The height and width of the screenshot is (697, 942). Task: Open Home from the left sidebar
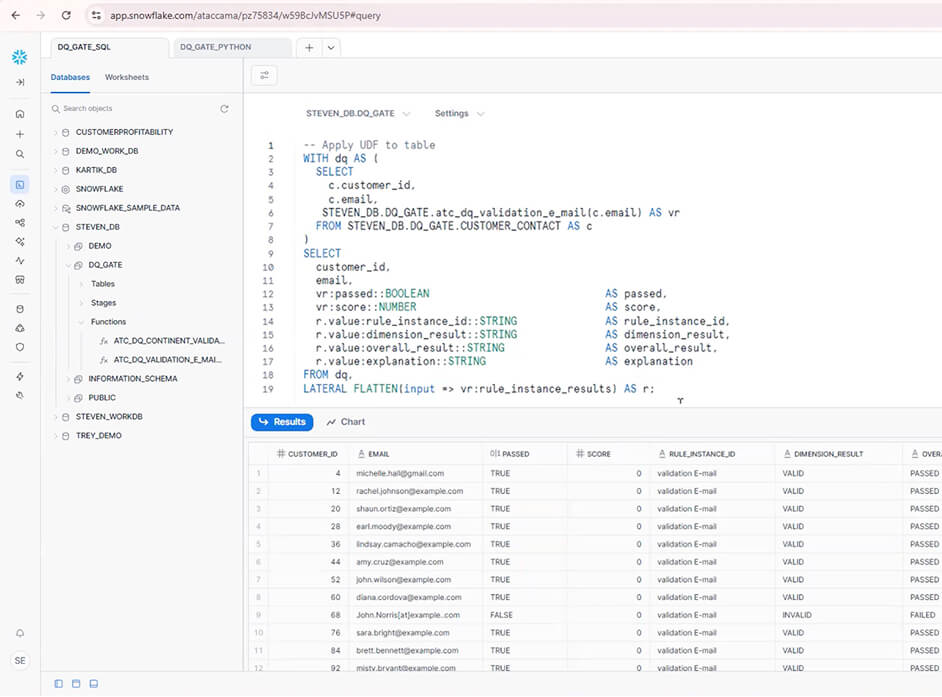[20, 114]
